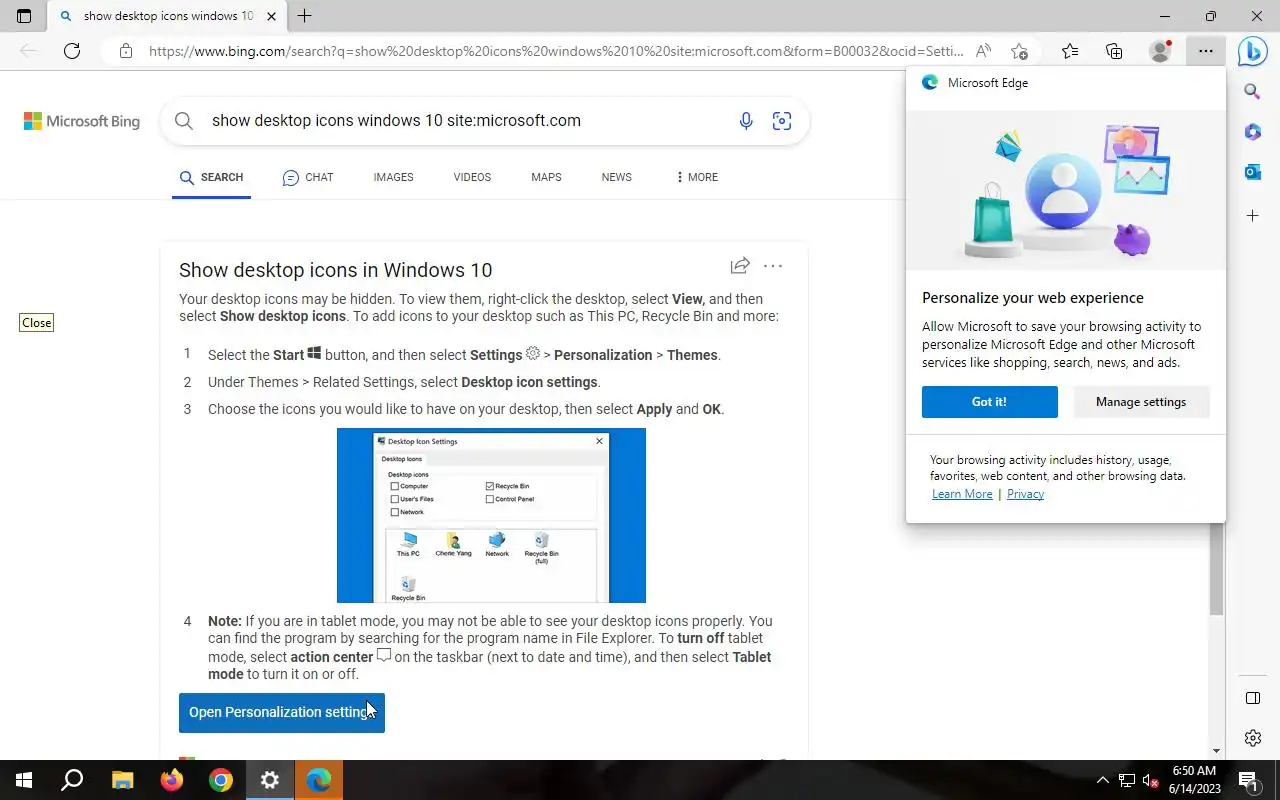Search by voice with microphone icon
This screenshot has height=800, width=1280.
click(x=746, y=121)
